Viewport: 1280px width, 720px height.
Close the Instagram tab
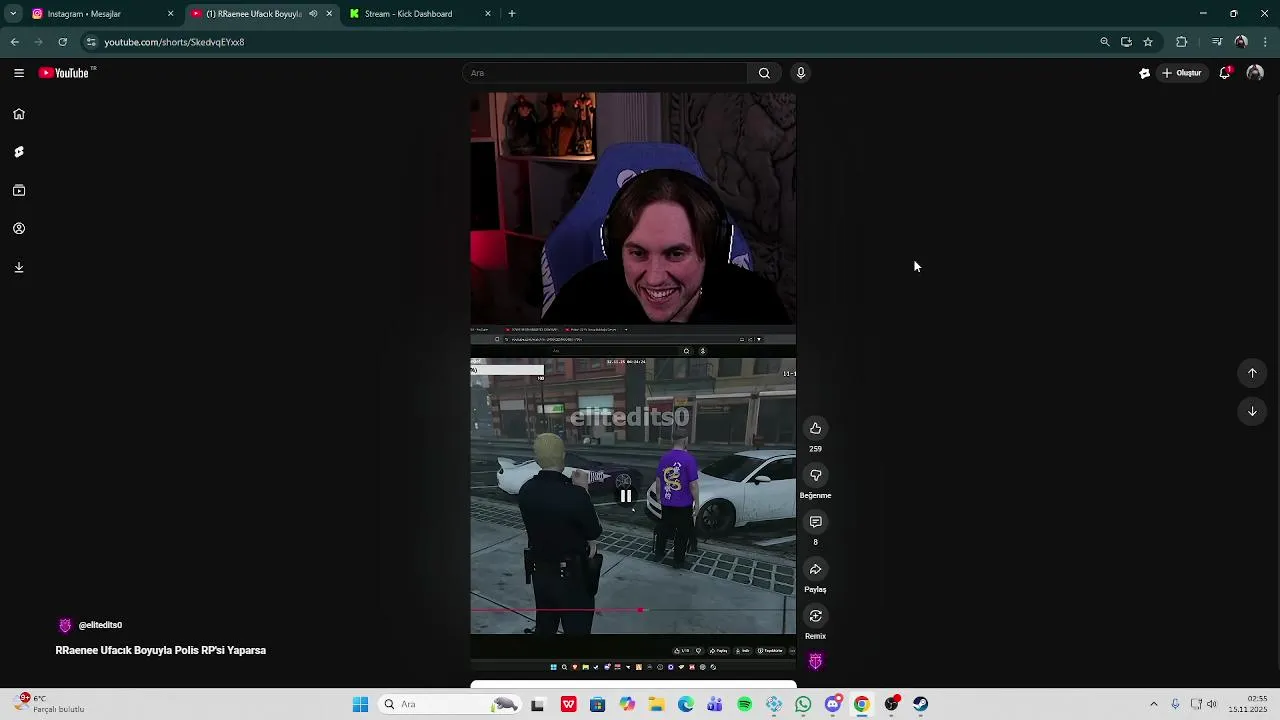170,14
